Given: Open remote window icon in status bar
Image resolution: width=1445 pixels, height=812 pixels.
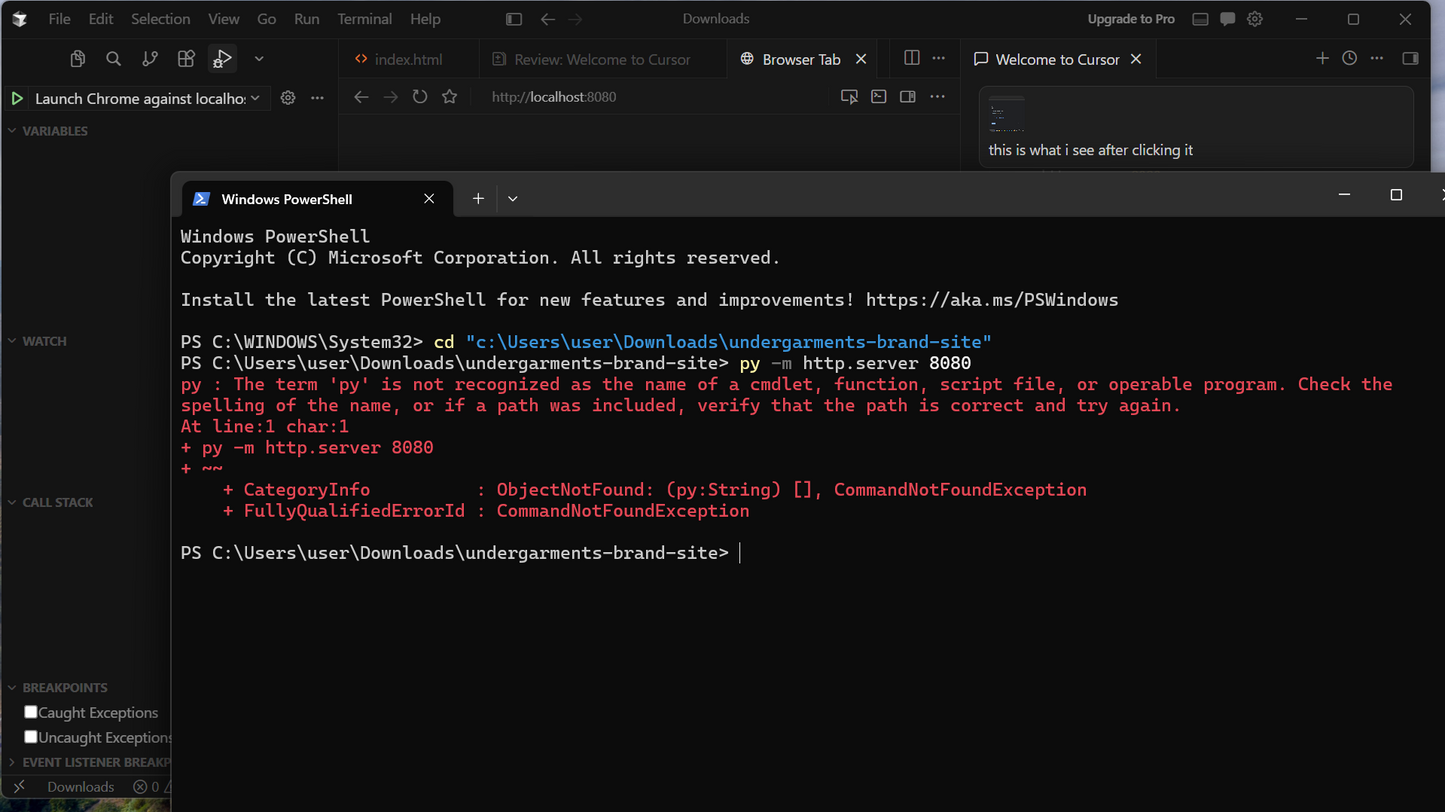Looking at the screenshot, I should 19,787.
